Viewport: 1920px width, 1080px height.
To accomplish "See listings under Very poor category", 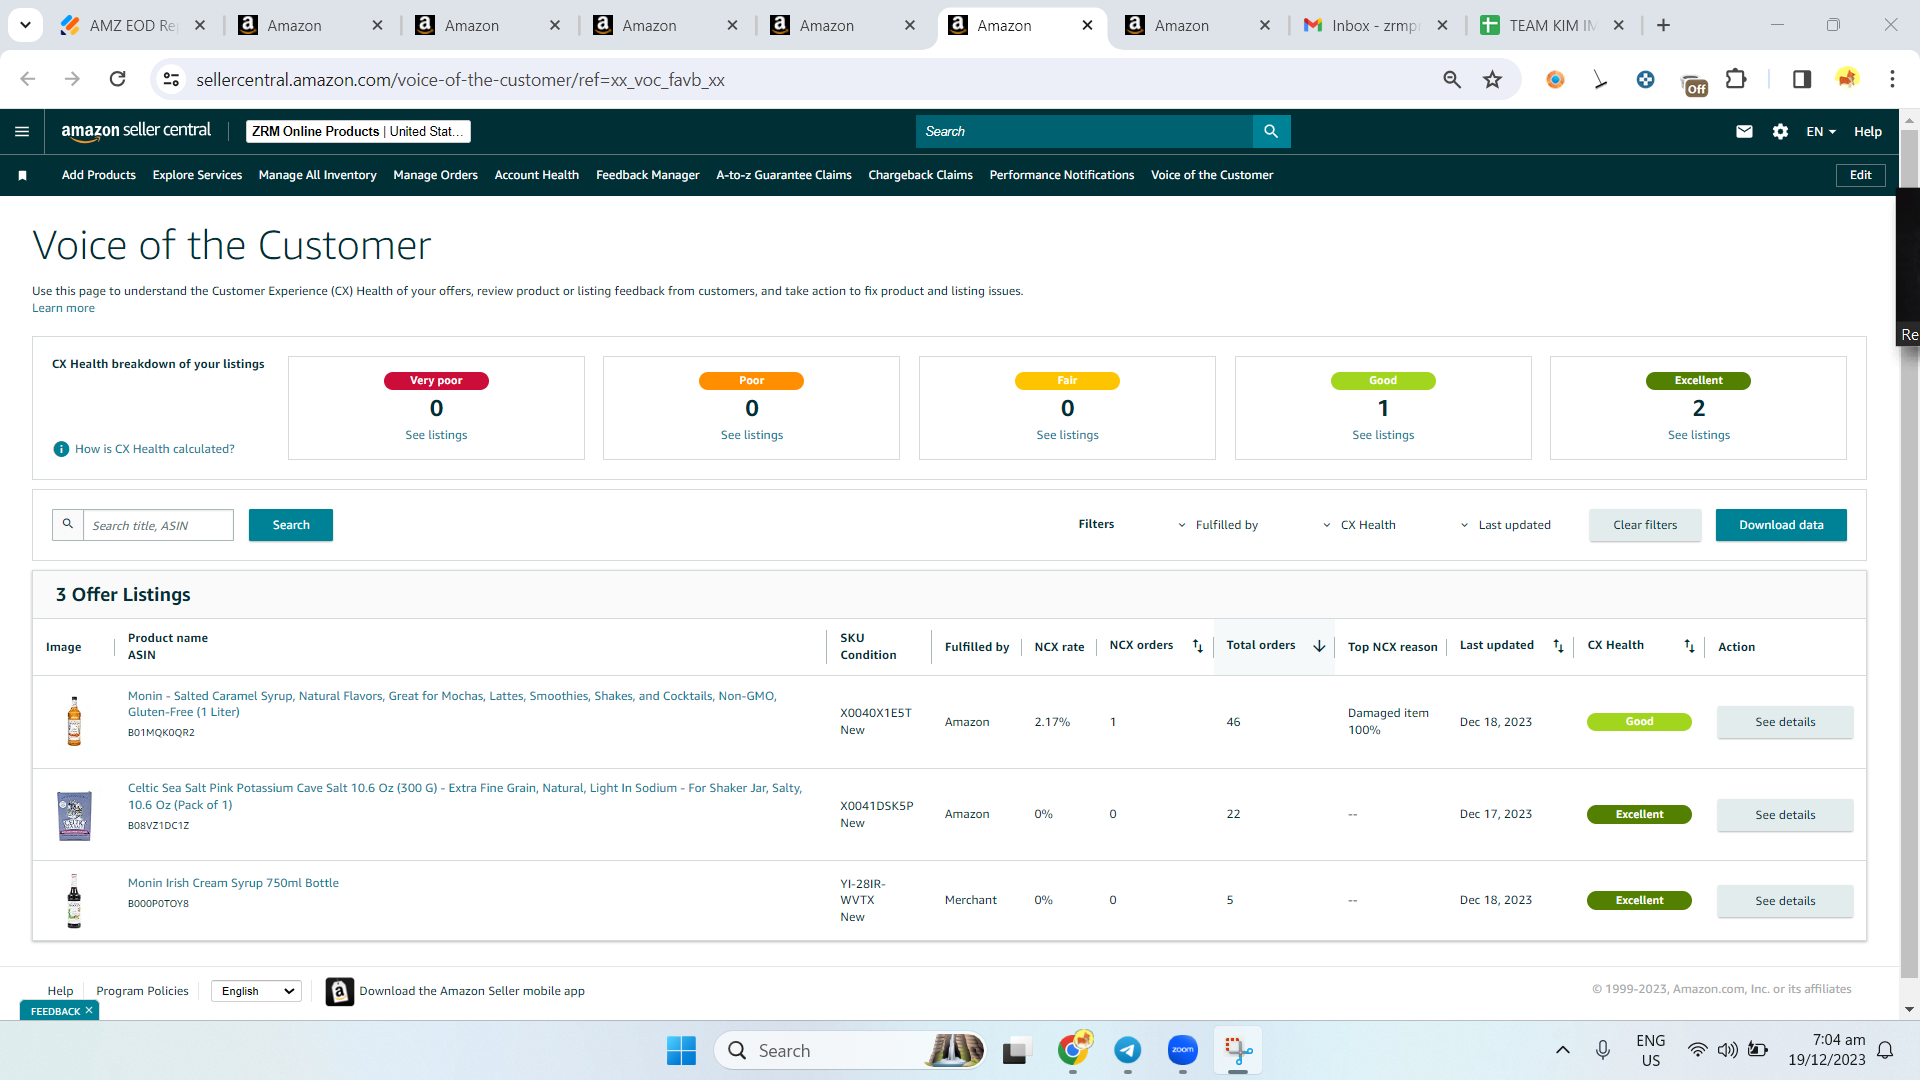I will point(436,435).
